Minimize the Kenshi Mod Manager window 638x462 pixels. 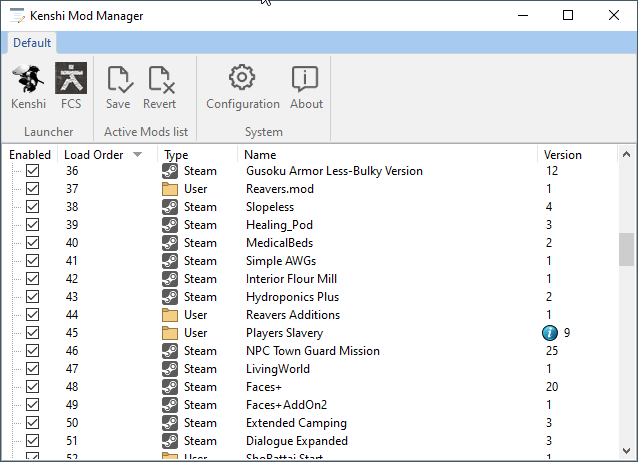[x=523, y=15]
